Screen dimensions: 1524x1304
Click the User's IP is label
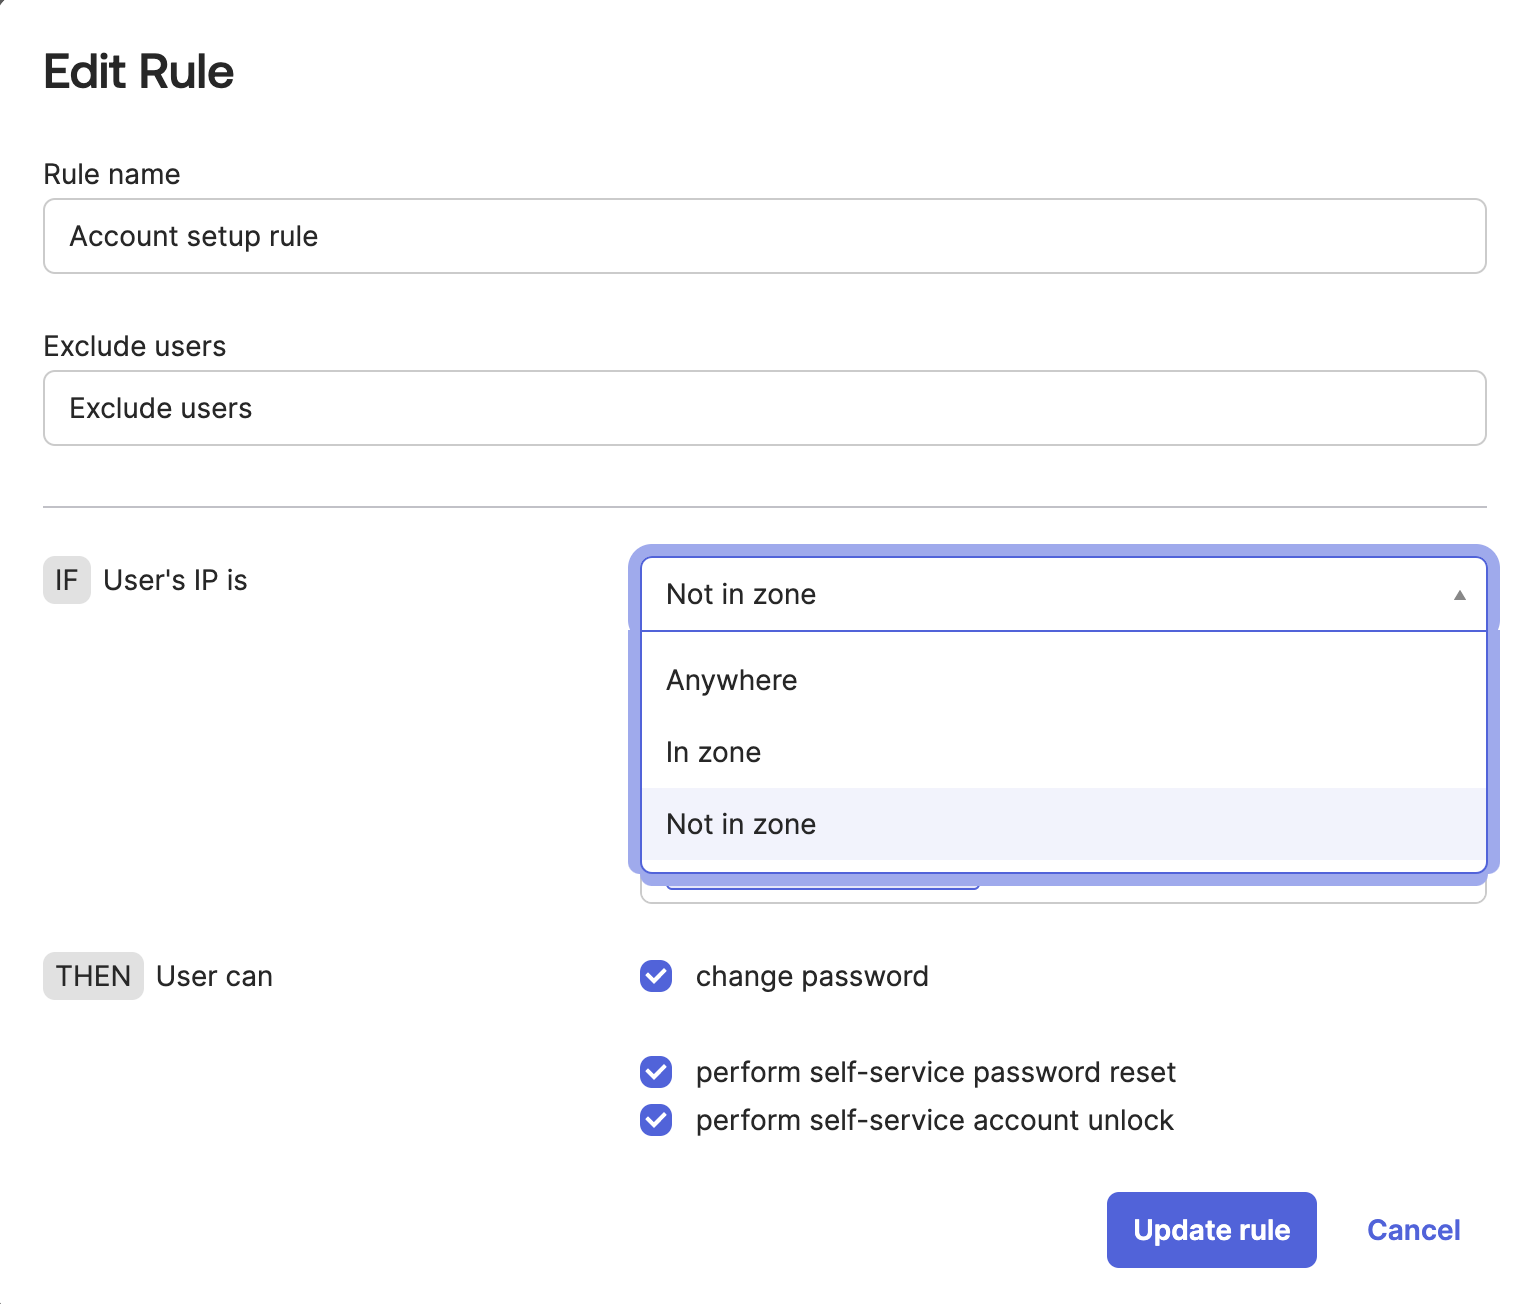(175, 580)
